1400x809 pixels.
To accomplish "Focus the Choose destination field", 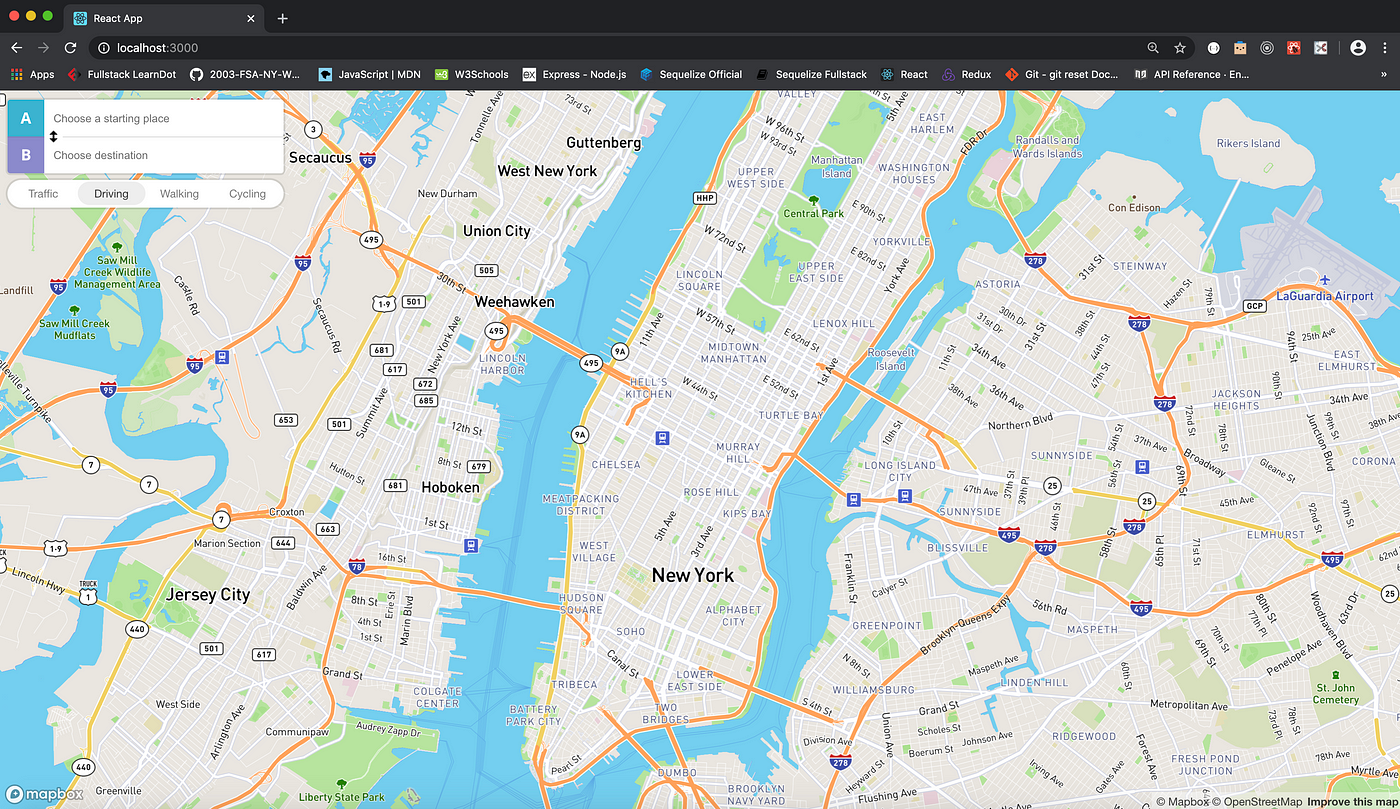I will 164,155.
